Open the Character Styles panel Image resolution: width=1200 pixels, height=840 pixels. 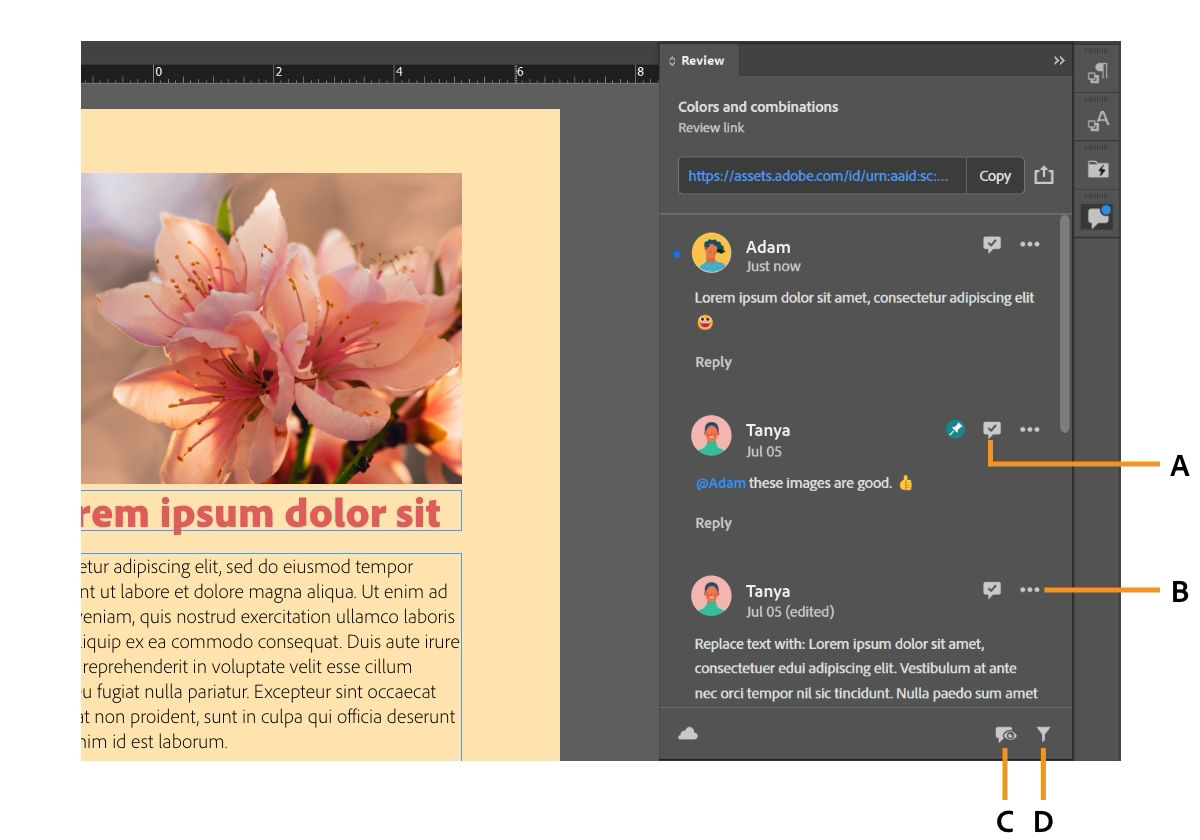coord(1095,118)
